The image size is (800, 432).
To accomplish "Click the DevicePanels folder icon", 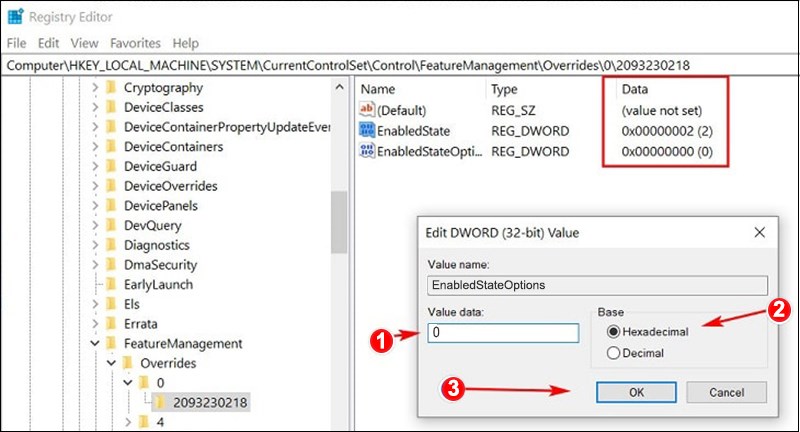I will (x=111, y=206).
